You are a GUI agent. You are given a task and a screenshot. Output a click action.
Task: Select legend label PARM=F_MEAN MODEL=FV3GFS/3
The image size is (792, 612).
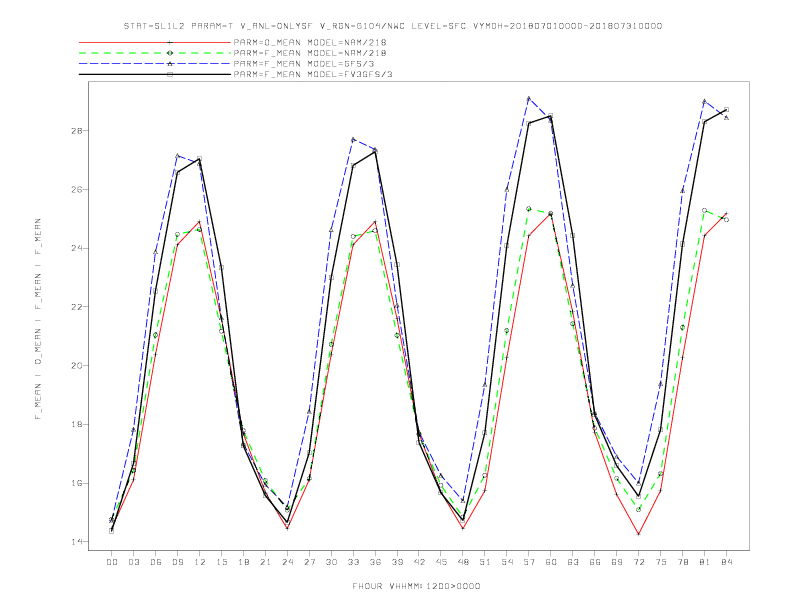(313, 74)
